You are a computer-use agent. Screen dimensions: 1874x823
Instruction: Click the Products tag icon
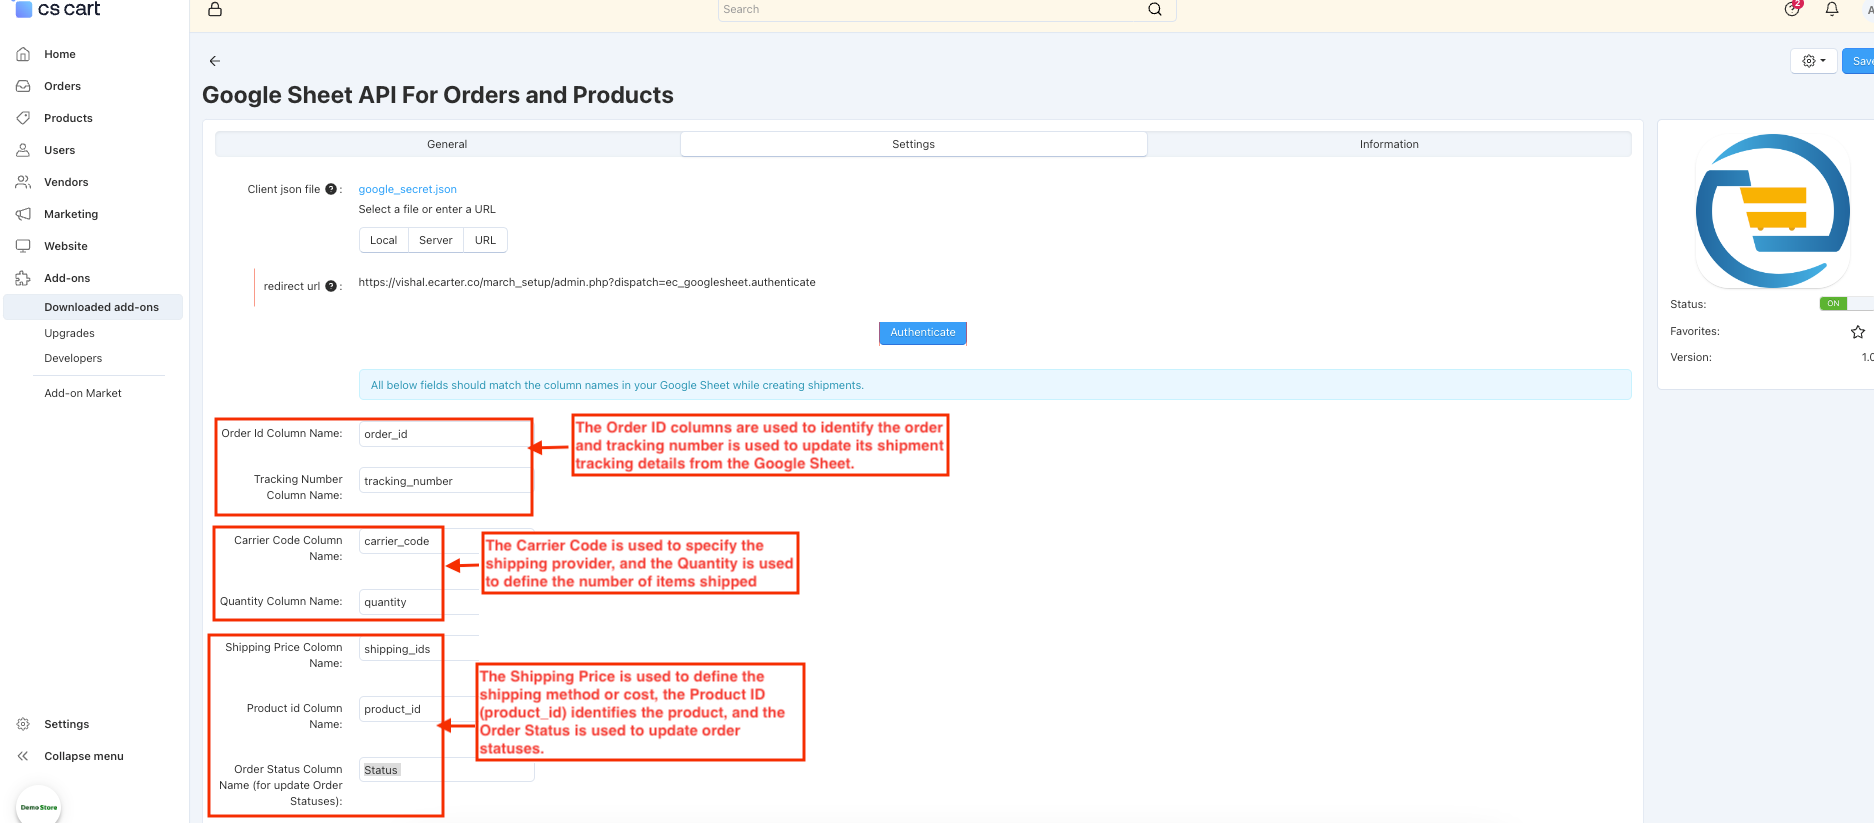[x=23, y=118]
